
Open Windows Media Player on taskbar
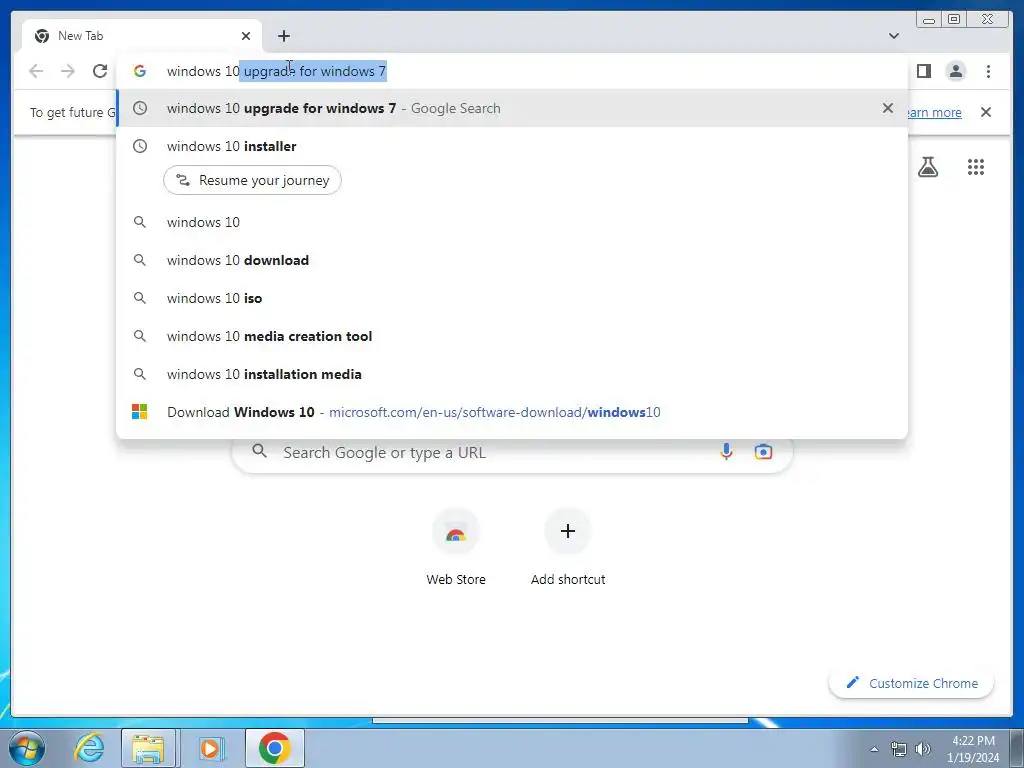coord(210,748)
